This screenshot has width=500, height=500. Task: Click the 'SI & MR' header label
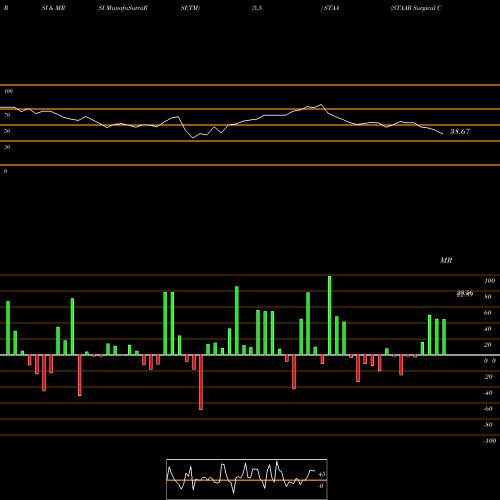(53, 8)
